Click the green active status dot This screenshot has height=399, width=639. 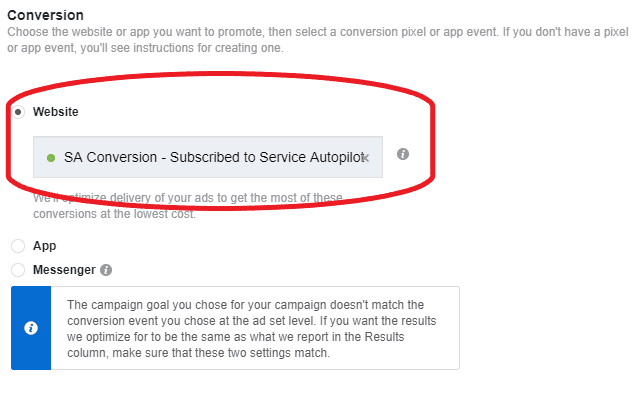click(51, 158)
